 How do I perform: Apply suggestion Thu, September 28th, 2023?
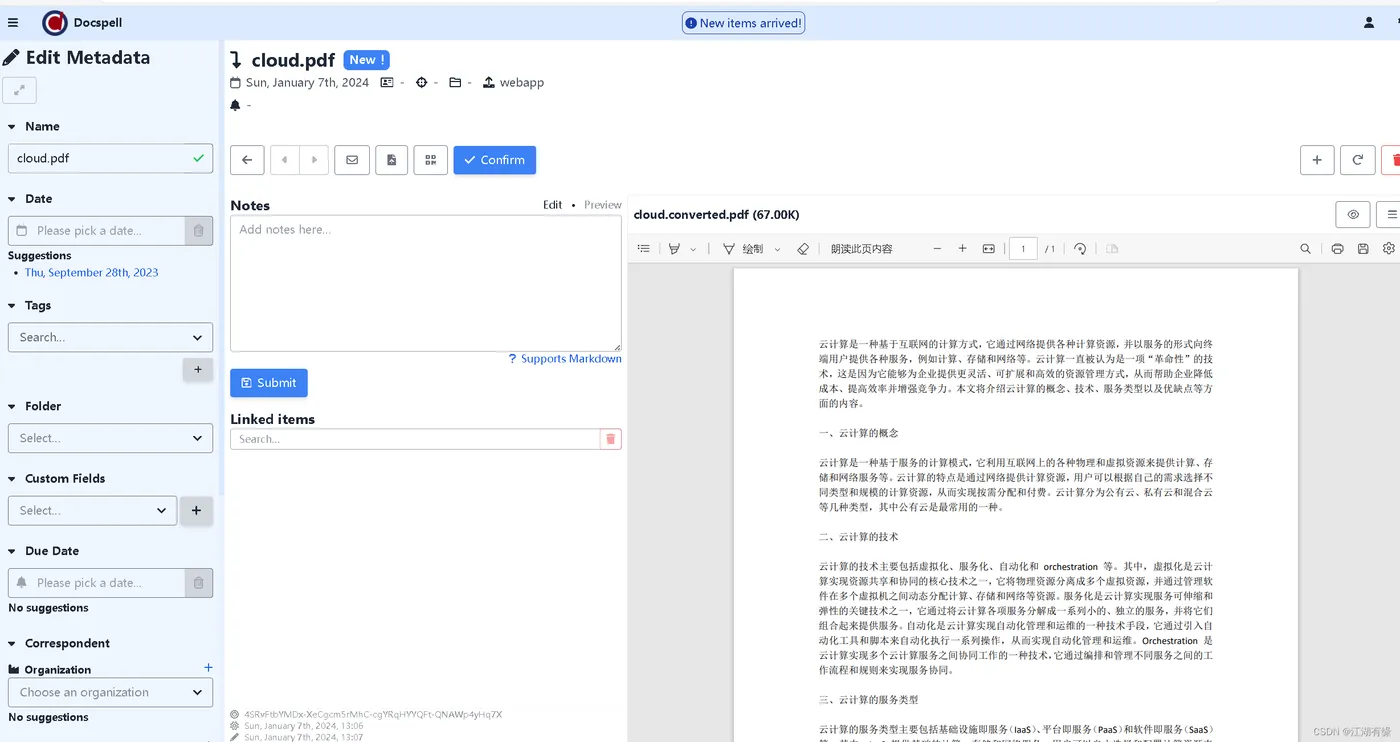click(x=92, y=272)
